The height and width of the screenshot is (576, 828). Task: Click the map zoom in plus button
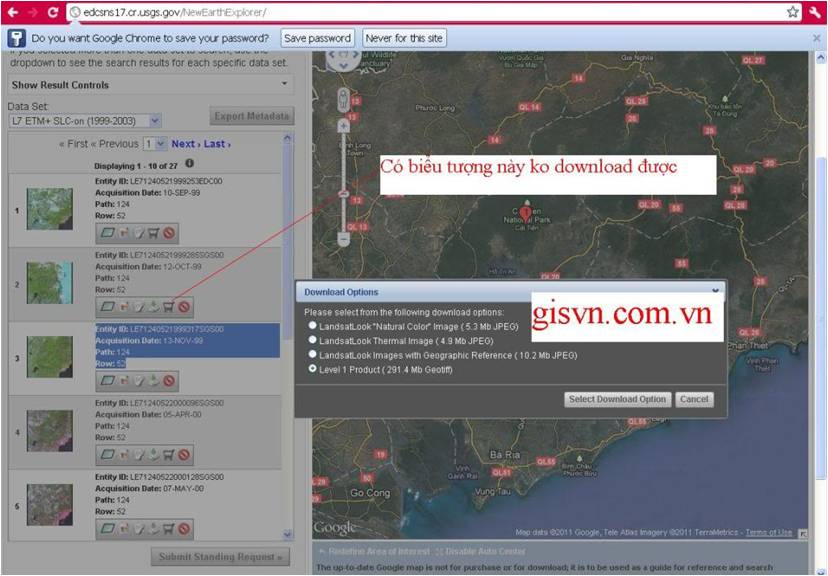click(344, 126)
